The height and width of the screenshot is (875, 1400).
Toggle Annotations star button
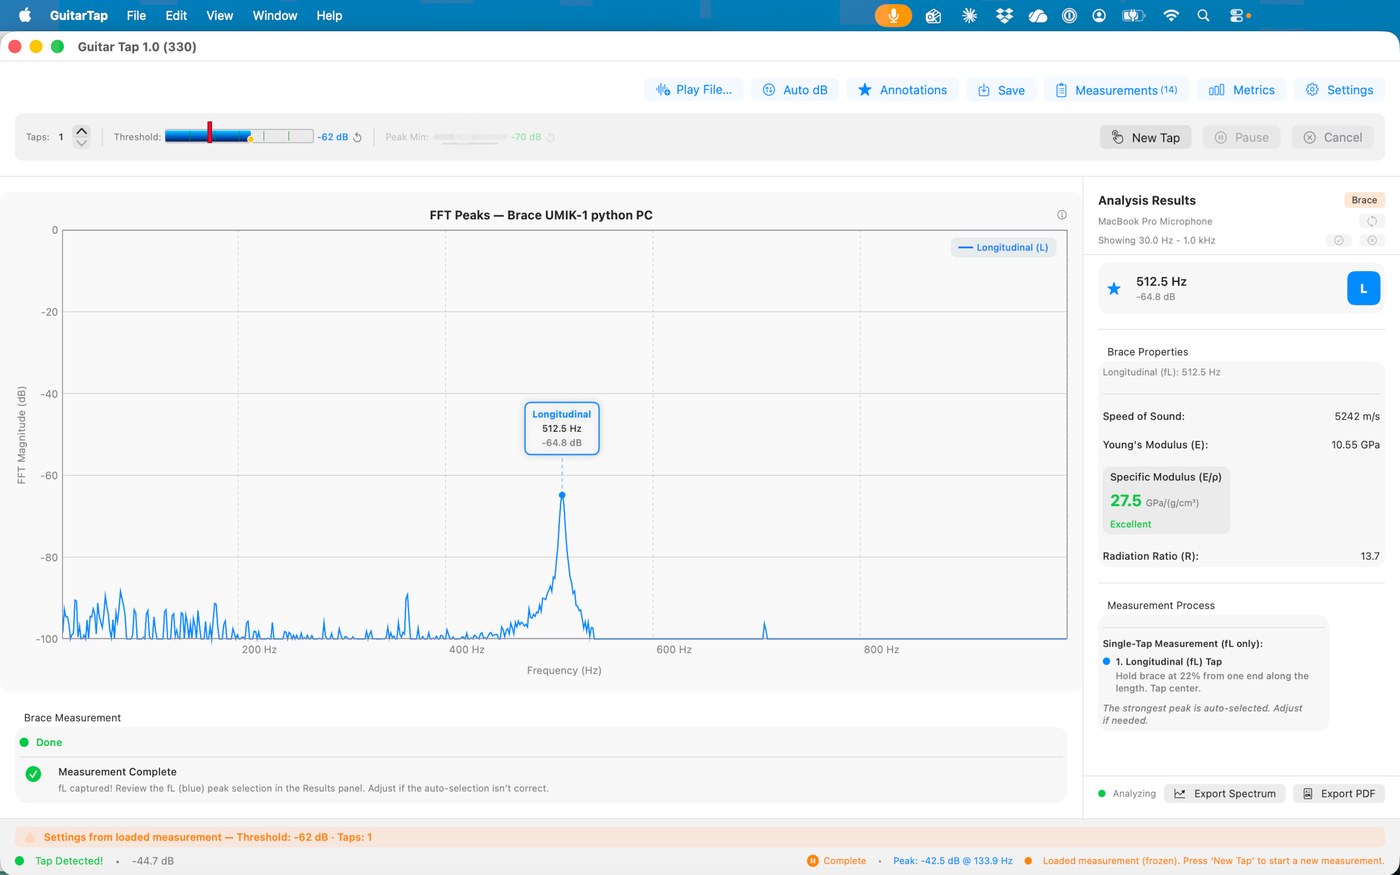coord(902,90)
